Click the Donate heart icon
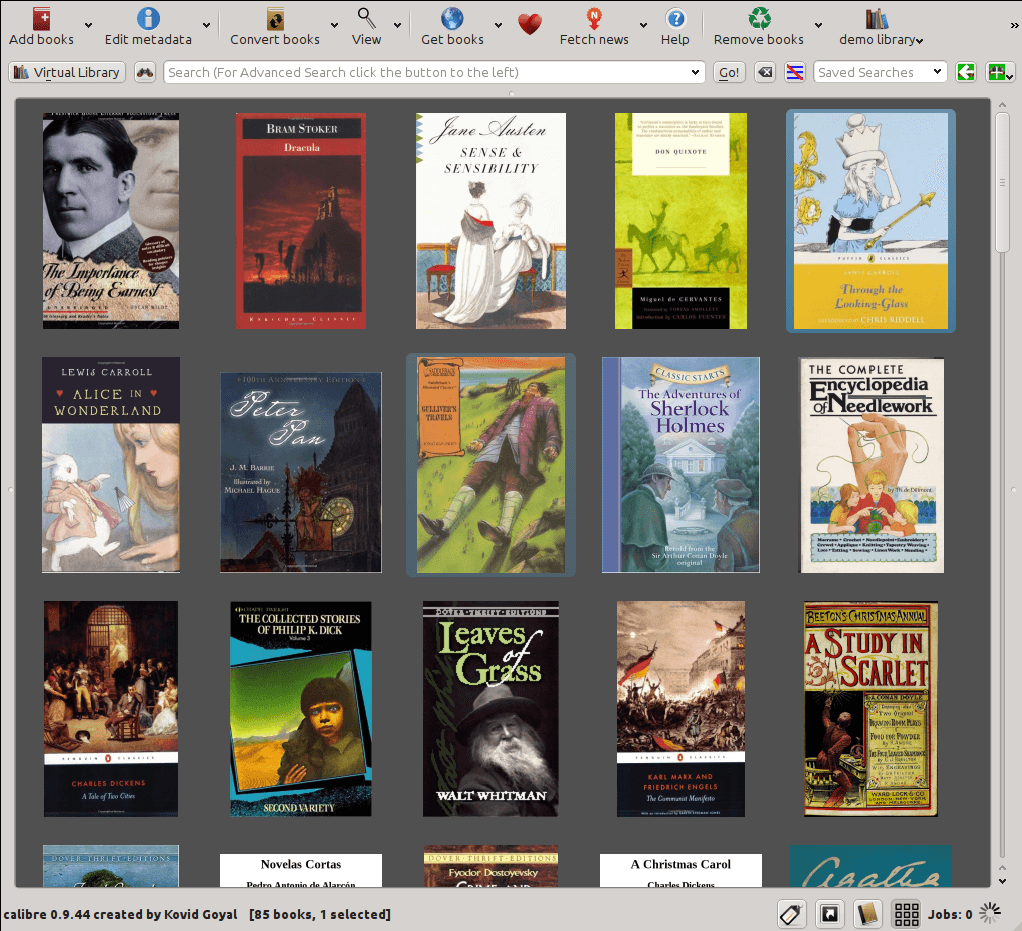 point(530,22)
